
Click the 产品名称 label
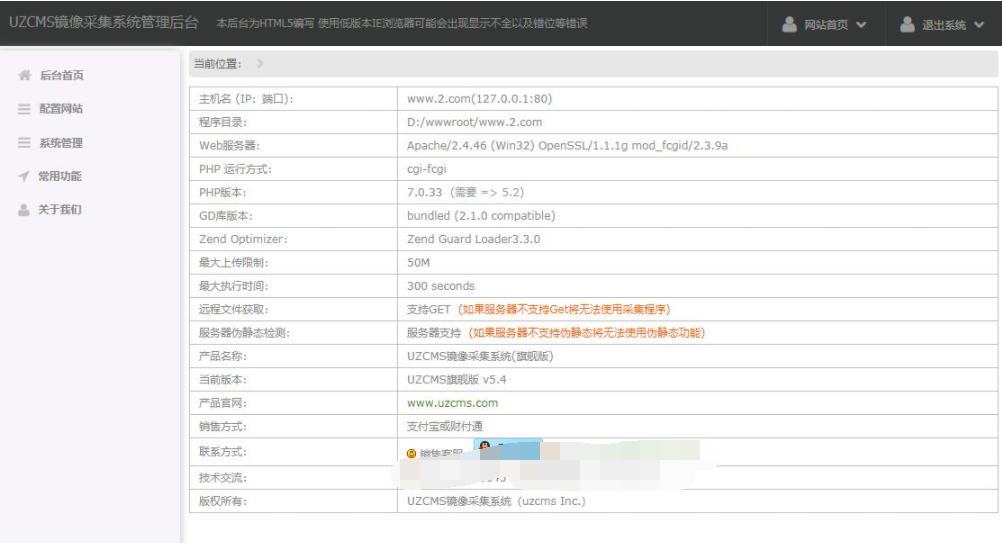click(223, 356)
